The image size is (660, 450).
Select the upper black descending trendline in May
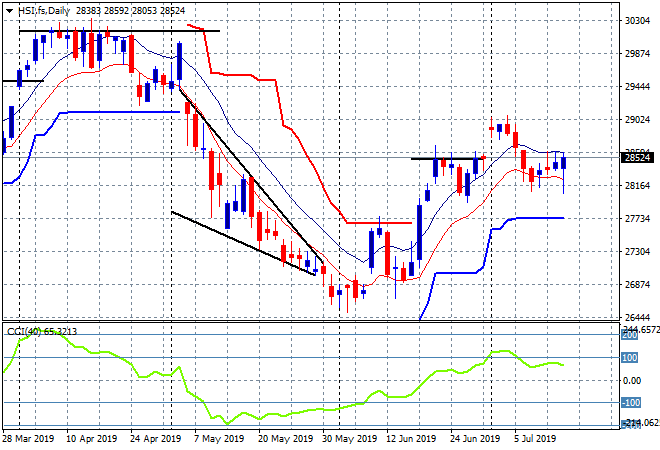(x=251, y=175)
